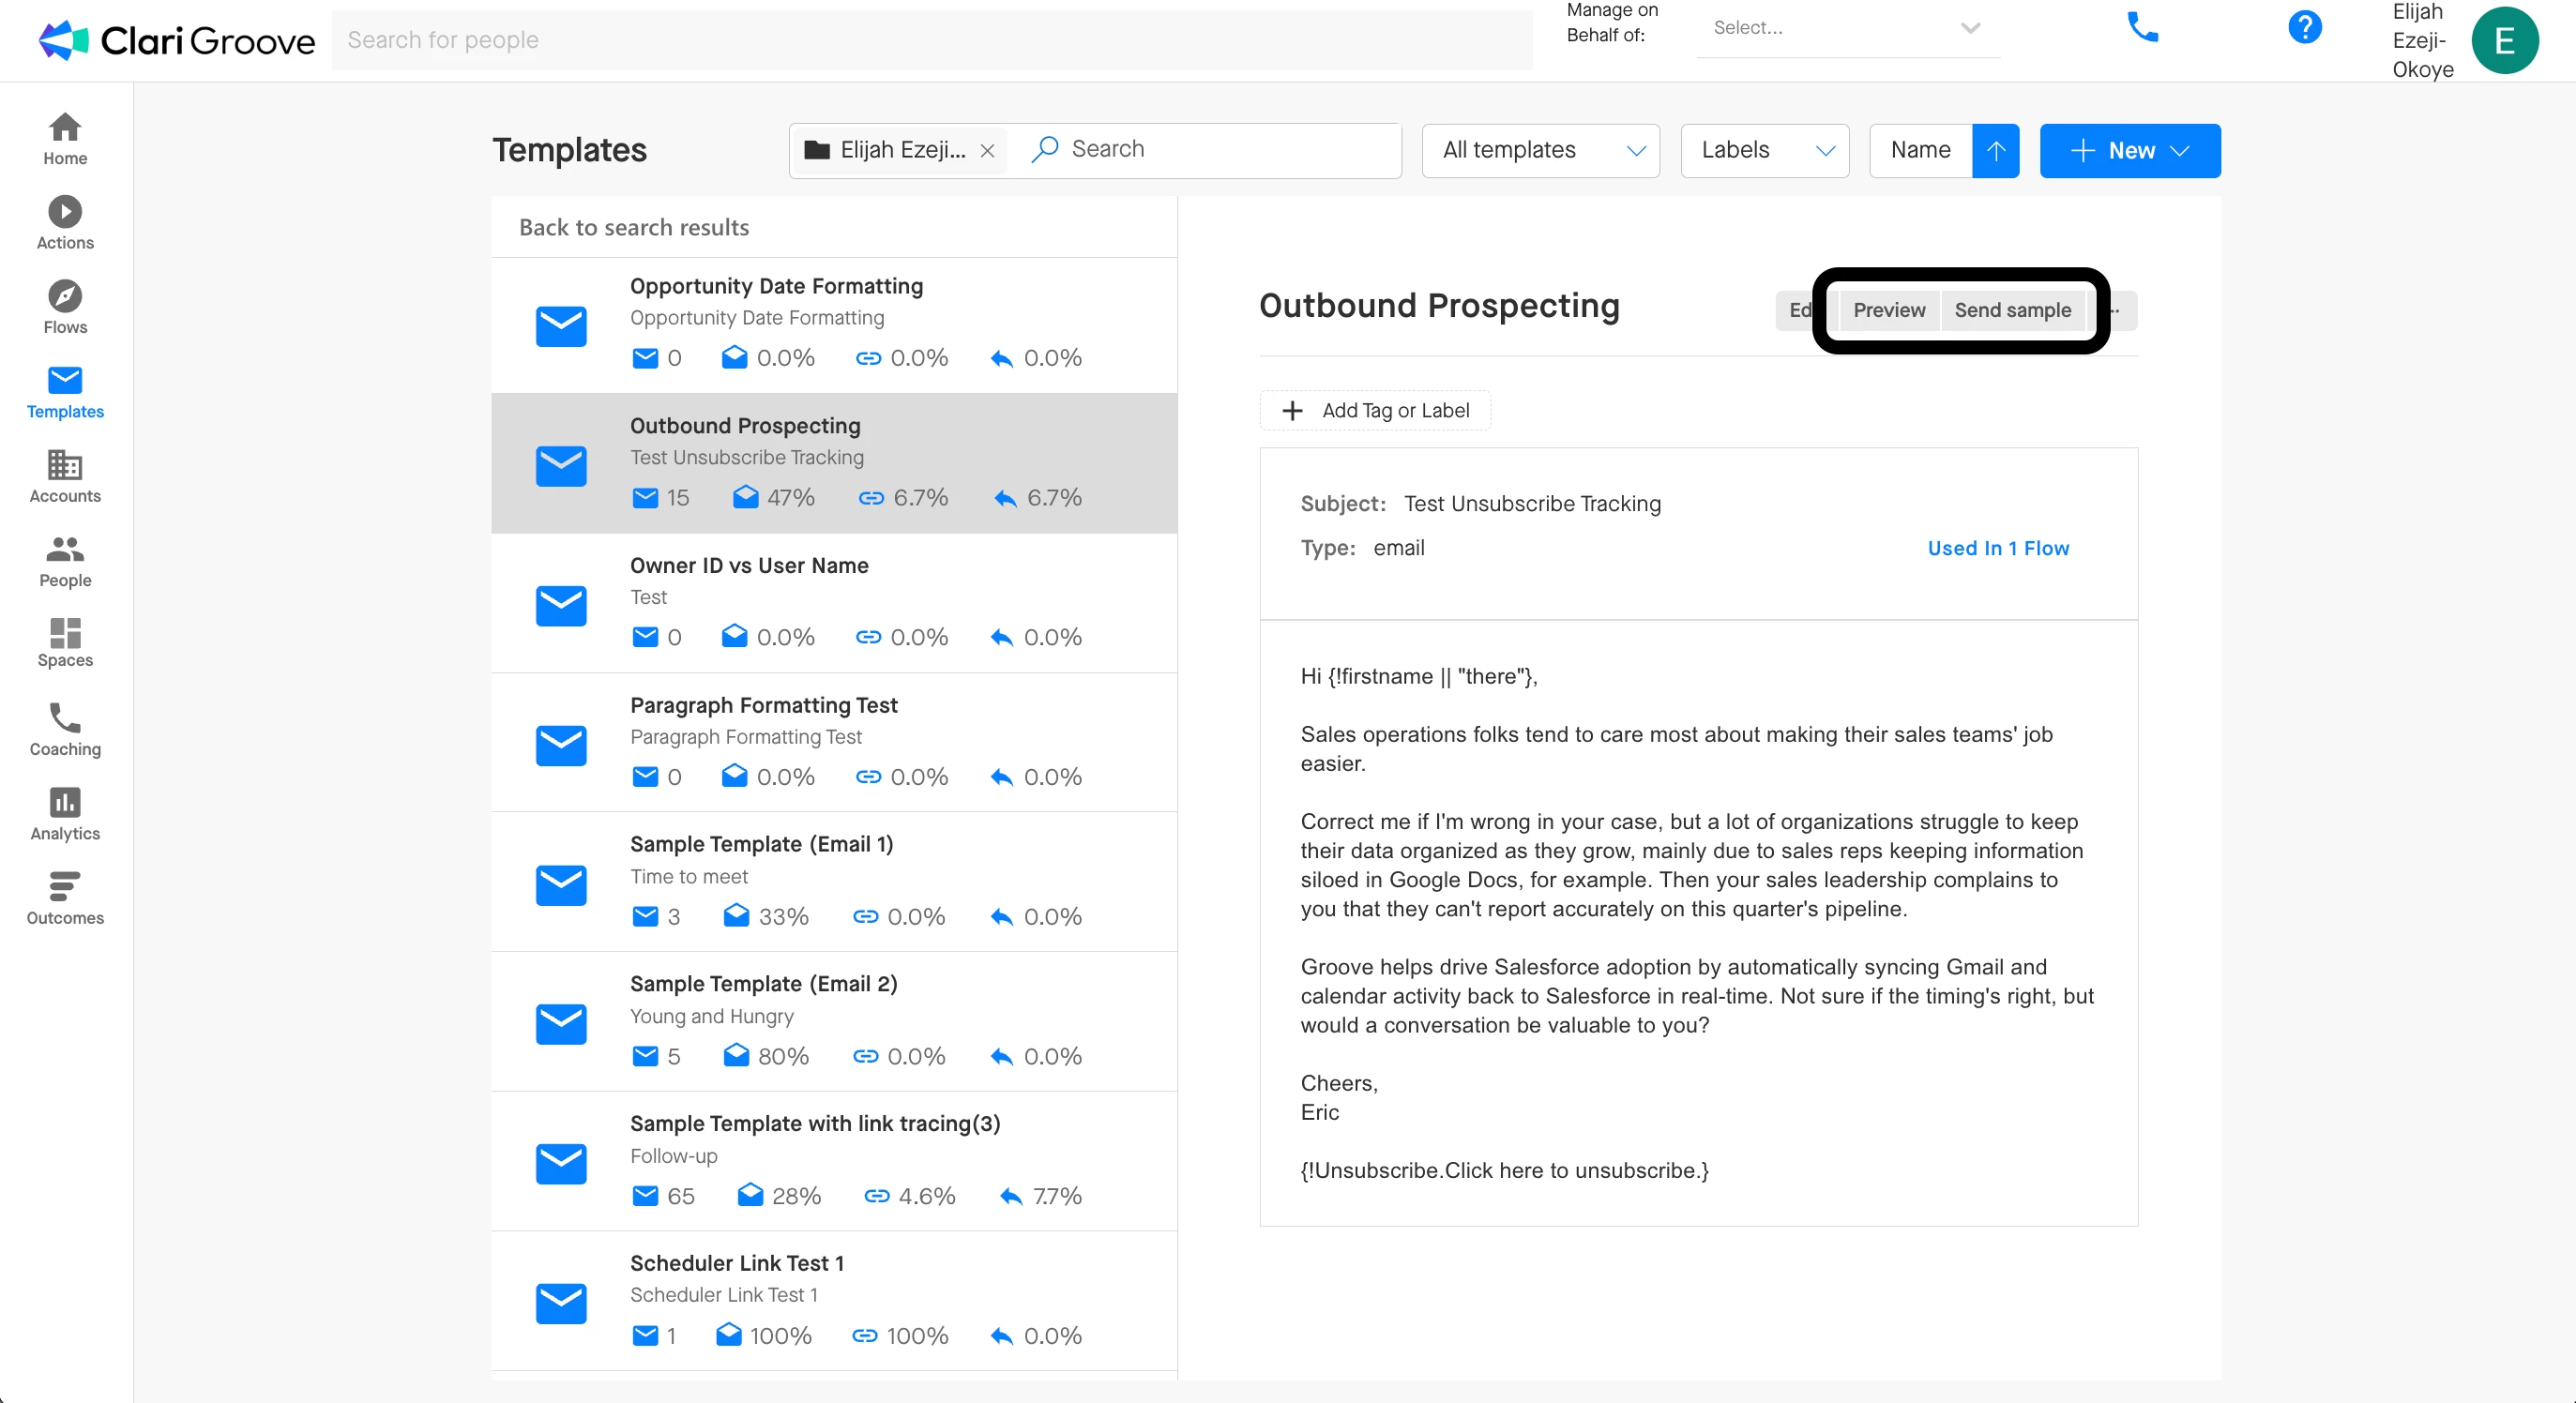
Task: Open the Accounts building icon
Action: pyautogui.click(x=65, y=465)
